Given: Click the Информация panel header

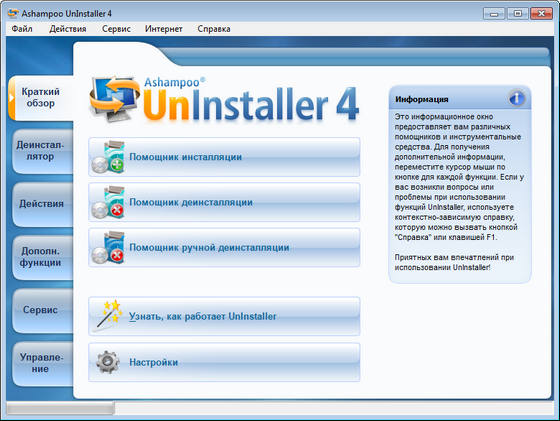Looking at the screenshot, I should 460,98.
